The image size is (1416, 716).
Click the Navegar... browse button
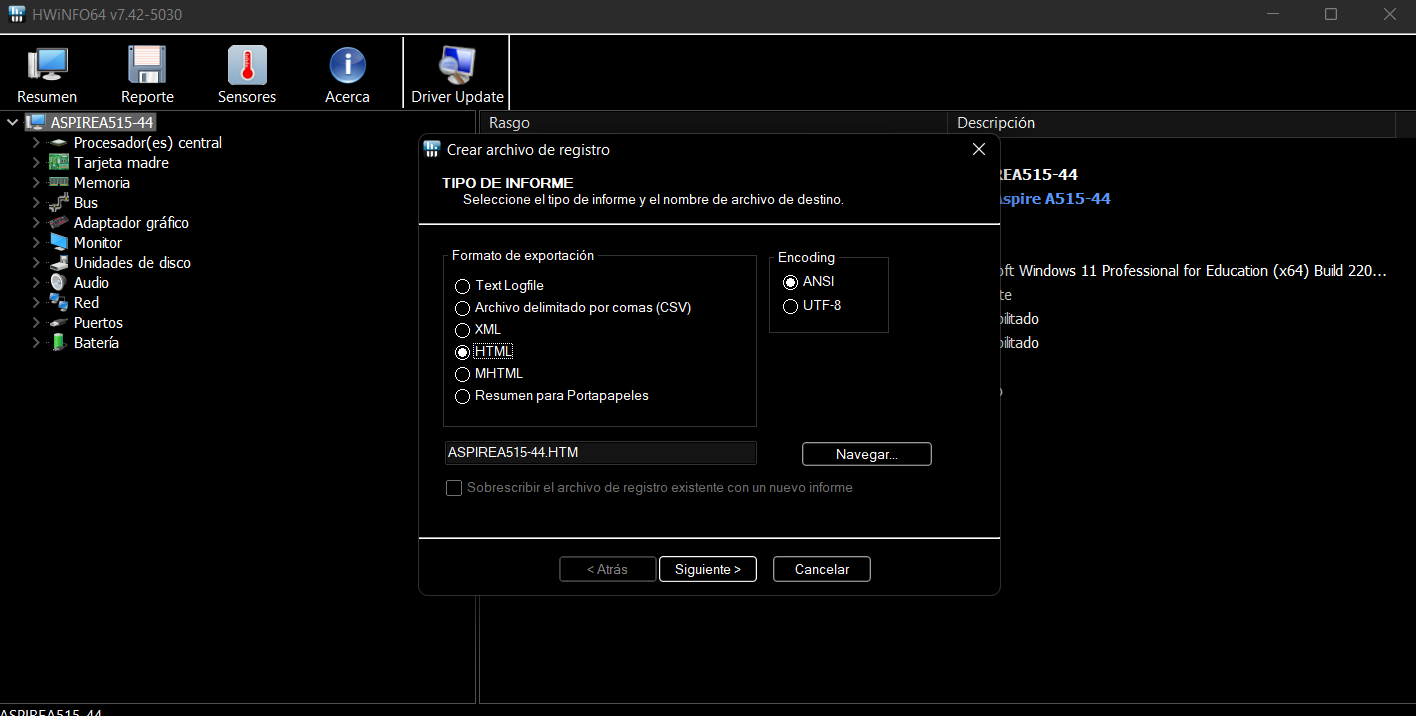tap(867, 454)
